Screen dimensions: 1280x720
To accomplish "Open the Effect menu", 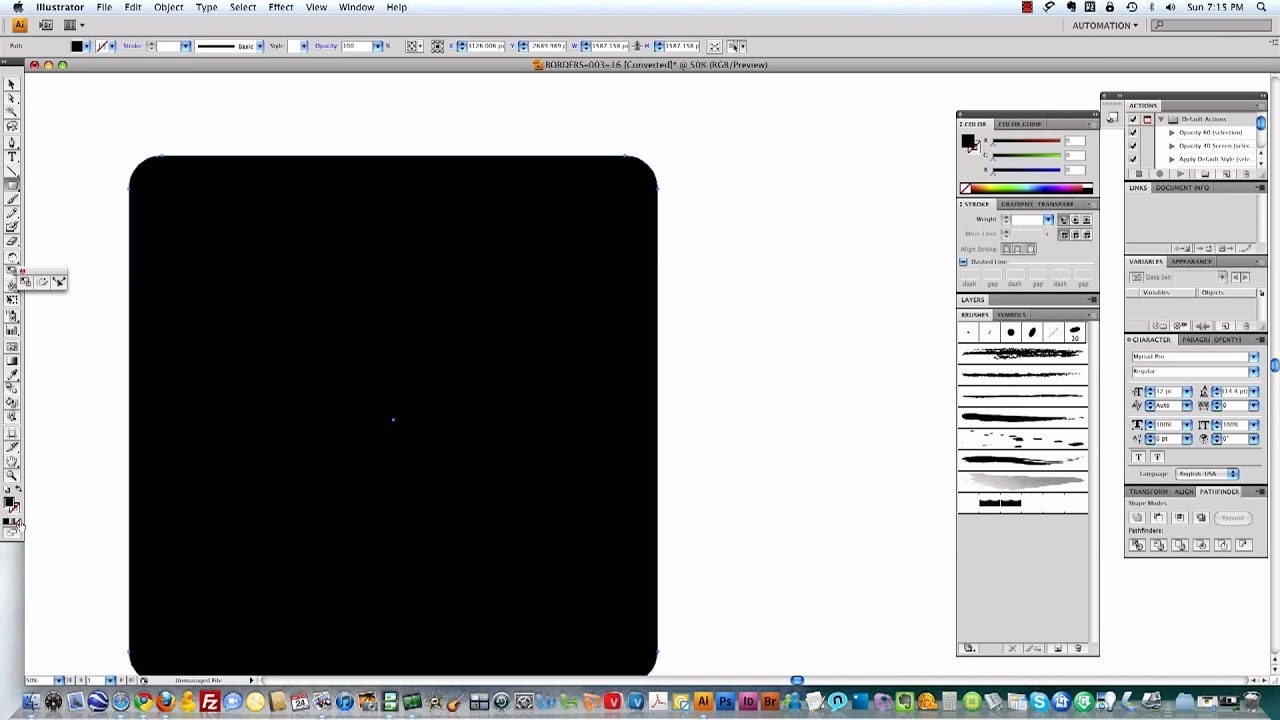I will tap(281, 7).
